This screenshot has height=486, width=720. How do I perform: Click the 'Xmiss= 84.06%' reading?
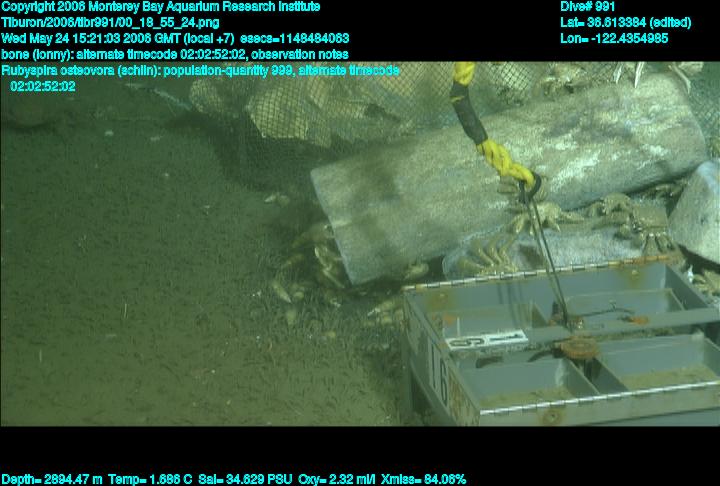[x=423, y=480]
